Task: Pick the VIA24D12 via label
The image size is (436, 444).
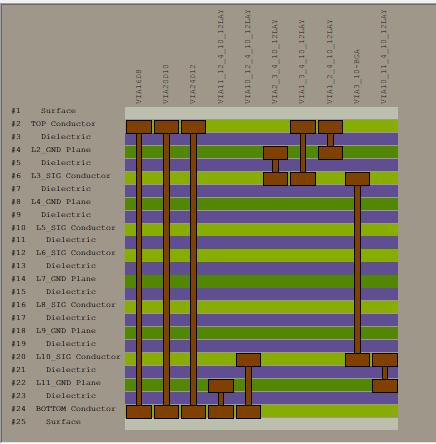Action: (x=193, y=84)
